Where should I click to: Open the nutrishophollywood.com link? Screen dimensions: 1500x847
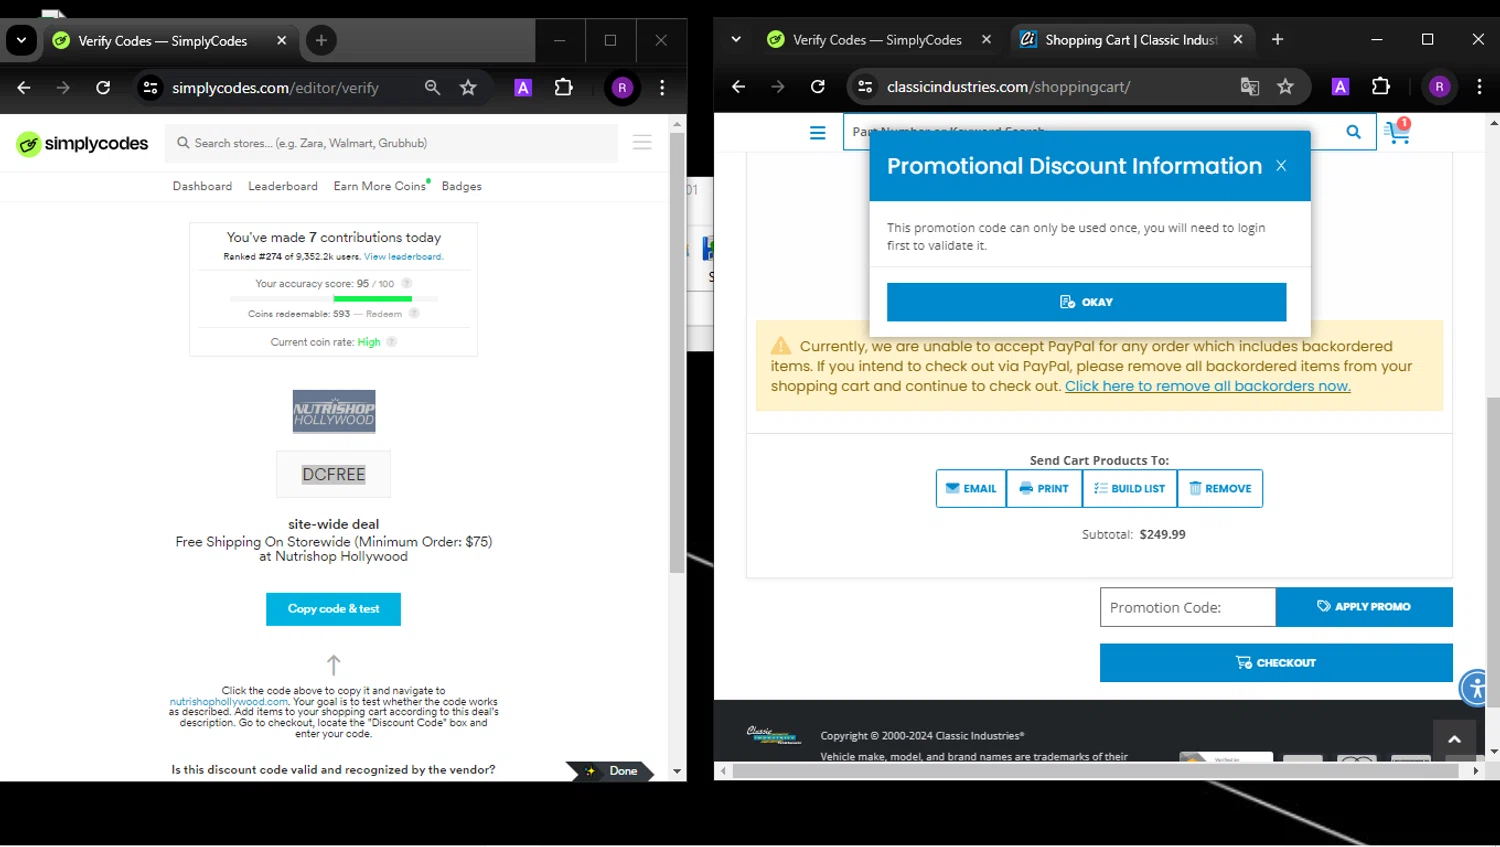click(x=229, y=702)
